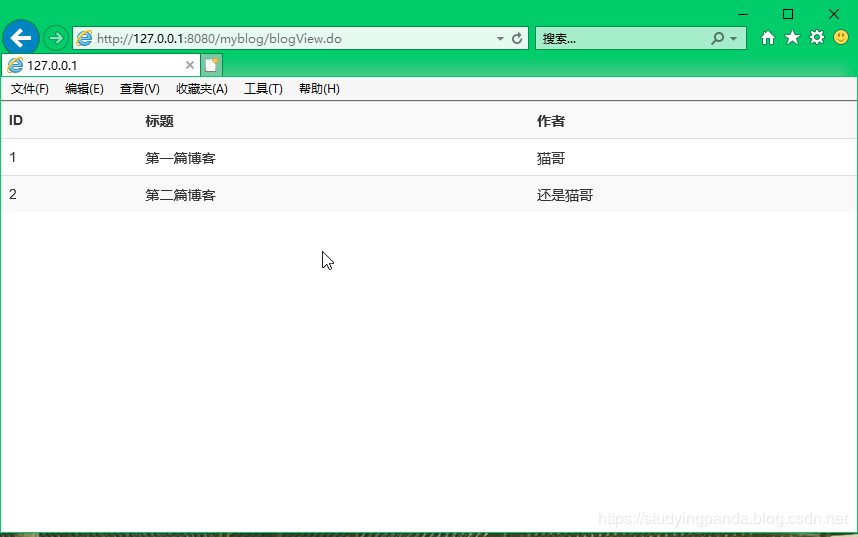858x537 pixels.
Task: Click the title 第二篇博客
Action: click(x=181, y=195)
